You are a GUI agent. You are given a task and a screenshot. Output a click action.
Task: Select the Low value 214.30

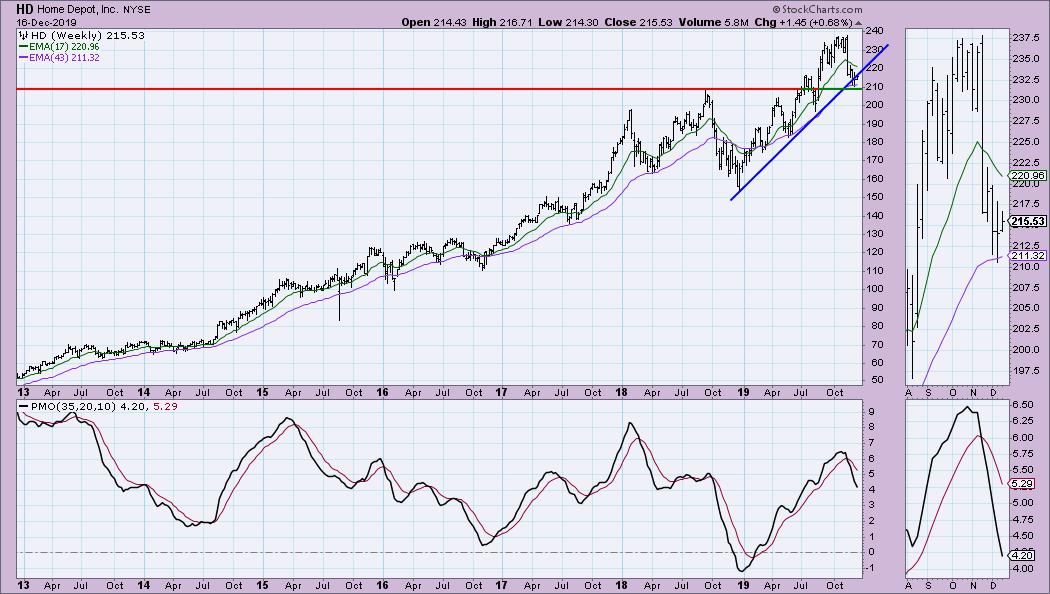[x=581, y=22]
